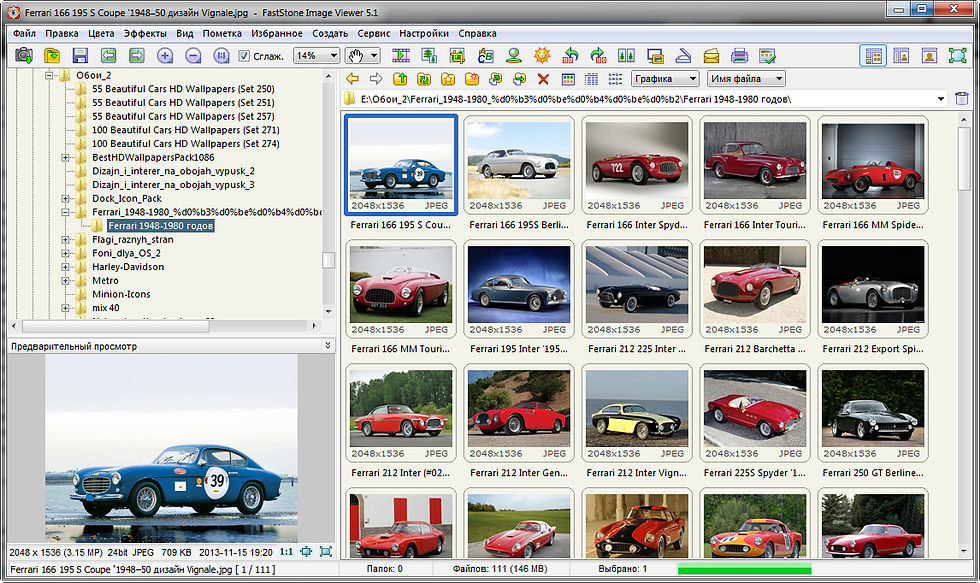980x583 pixels.
Task: Select the Minion-Icons folder
Action: click(x=121, y=294)
